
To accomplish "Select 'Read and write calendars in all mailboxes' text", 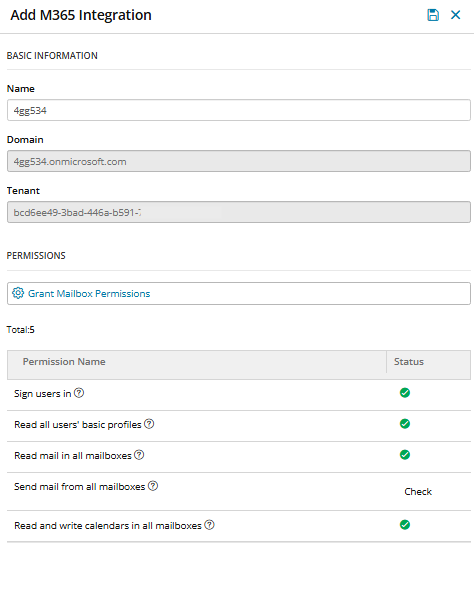I will (108, 526).
